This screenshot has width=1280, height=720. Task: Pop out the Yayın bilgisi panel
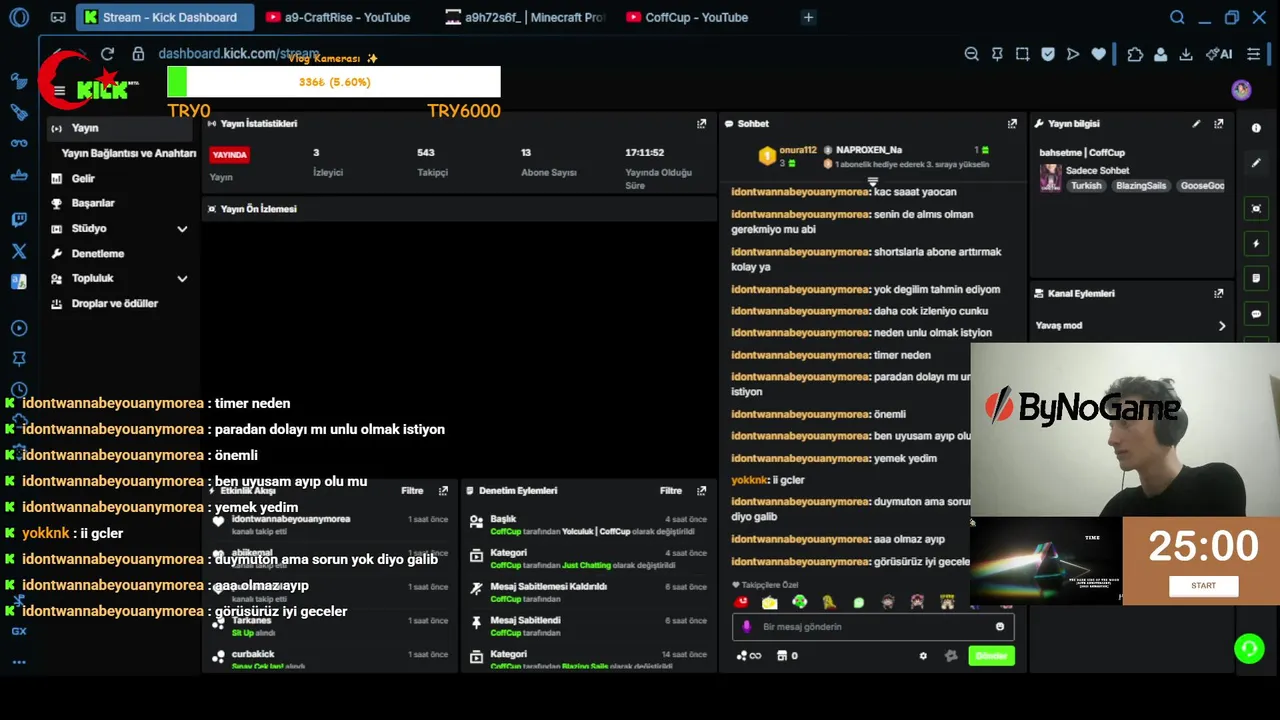pyautogui.click(x=1218, y=124)
